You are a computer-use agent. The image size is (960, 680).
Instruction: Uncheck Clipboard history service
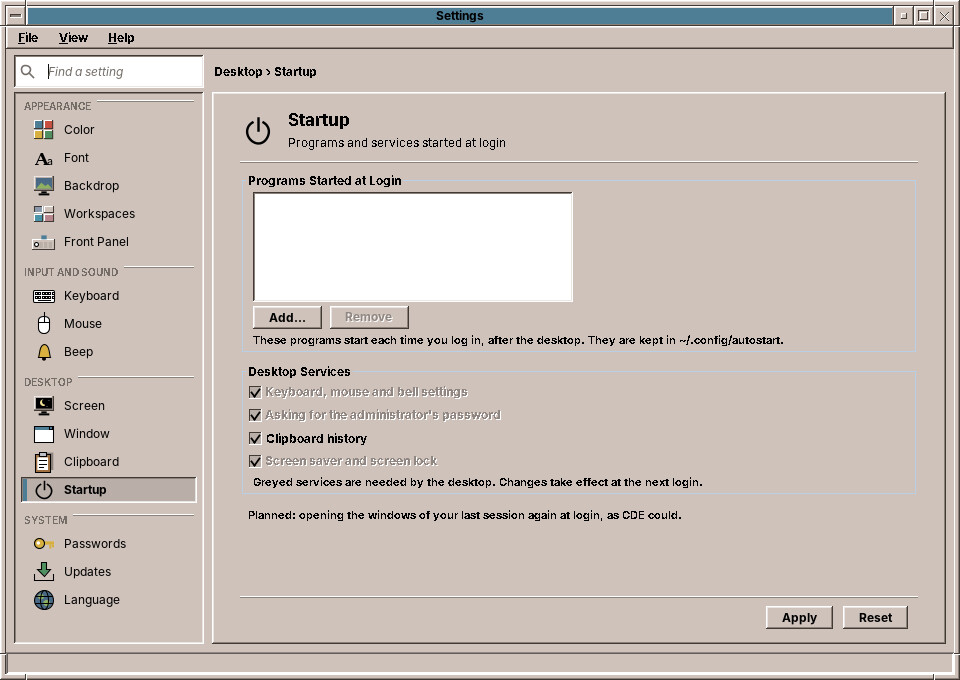pyautogui.click(x=255, y=439)
